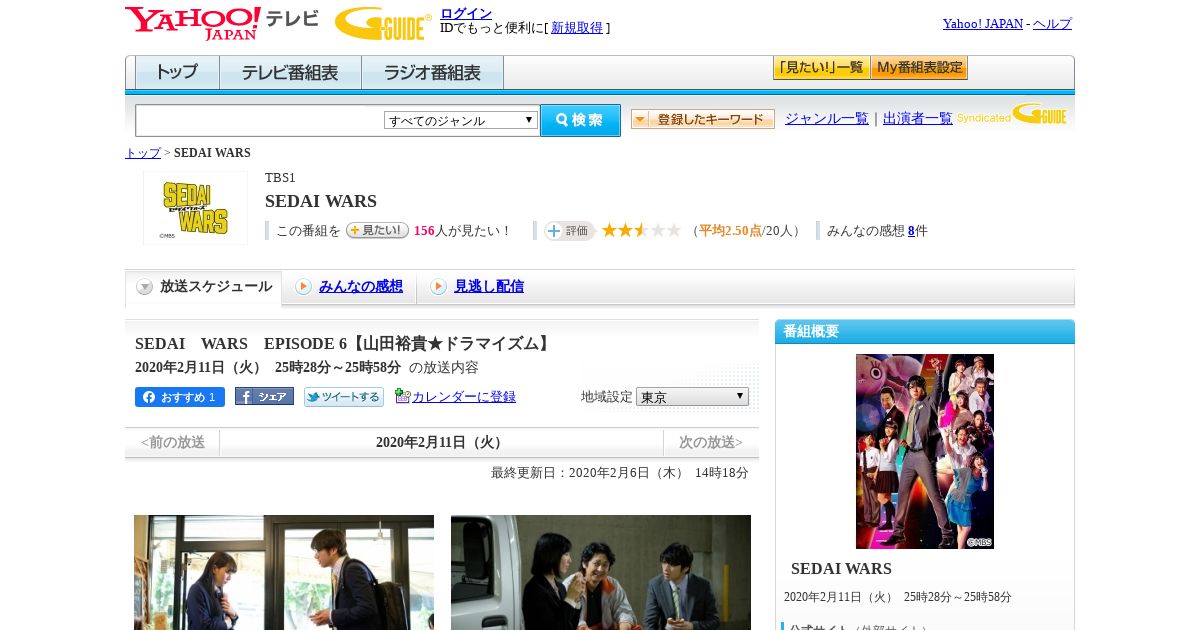Expand the 地域設定 東京 dropdown
Viewport: 1200px width, 630px height.
click(x=692, y=397)
